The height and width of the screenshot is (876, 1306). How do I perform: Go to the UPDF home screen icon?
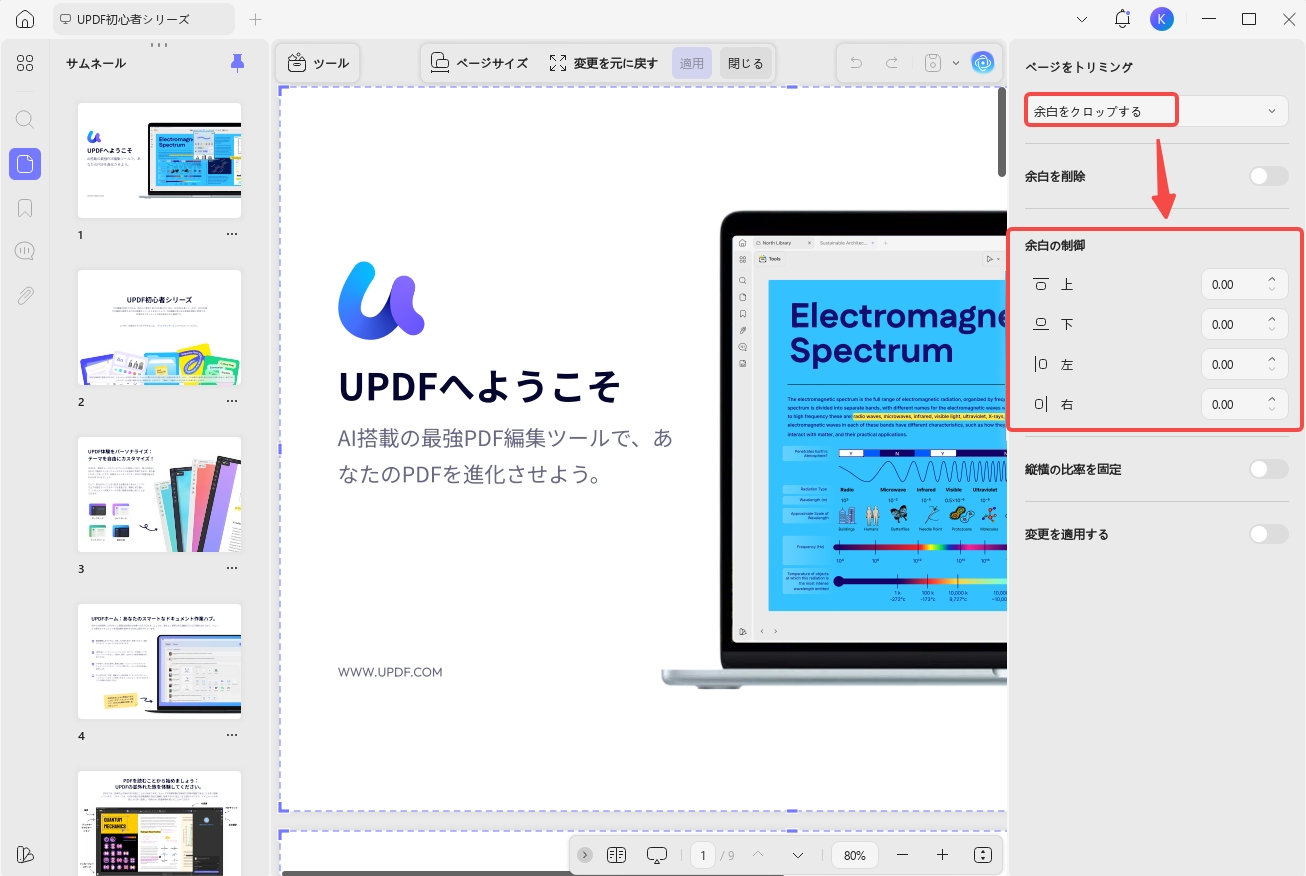(x=25, y=19)
